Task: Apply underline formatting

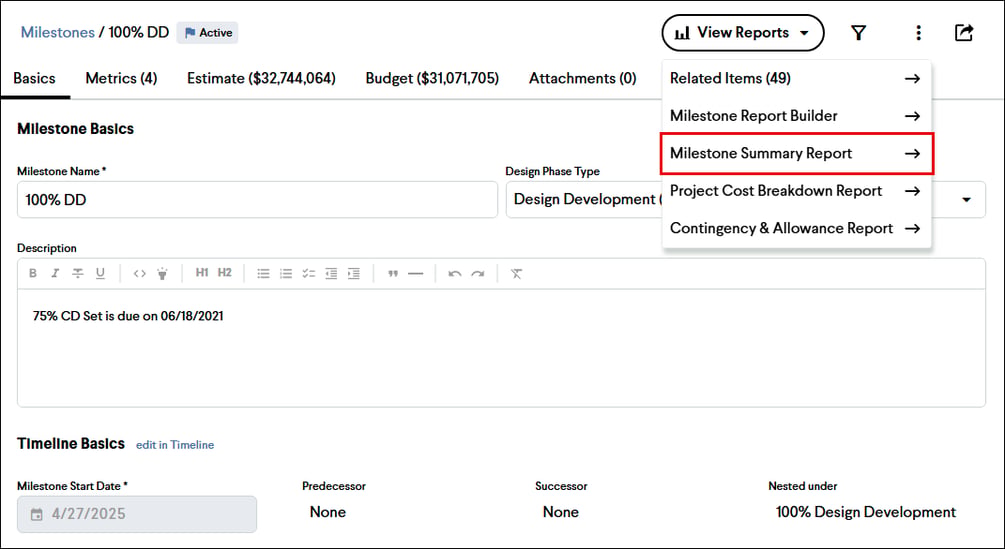Action: click(x=100, y=274)
